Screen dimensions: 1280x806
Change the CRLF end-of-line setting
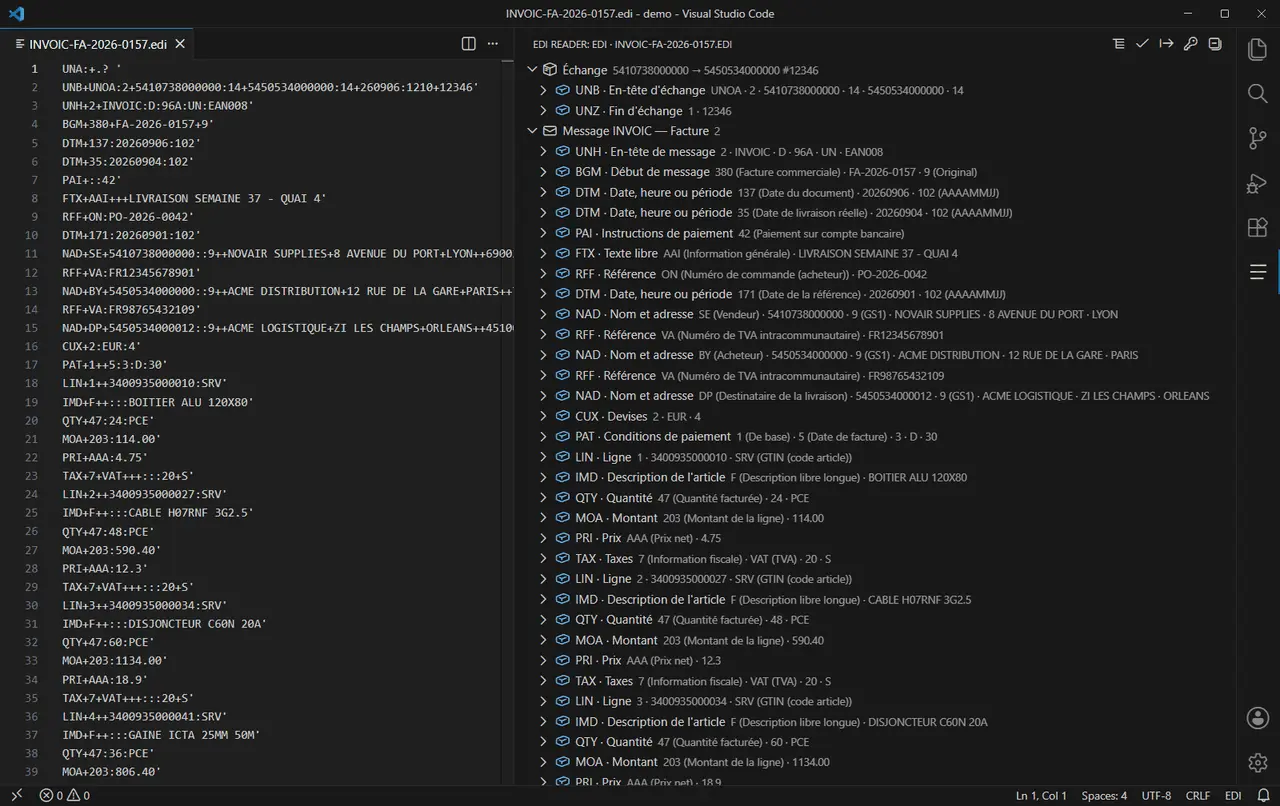point(1198,796)
